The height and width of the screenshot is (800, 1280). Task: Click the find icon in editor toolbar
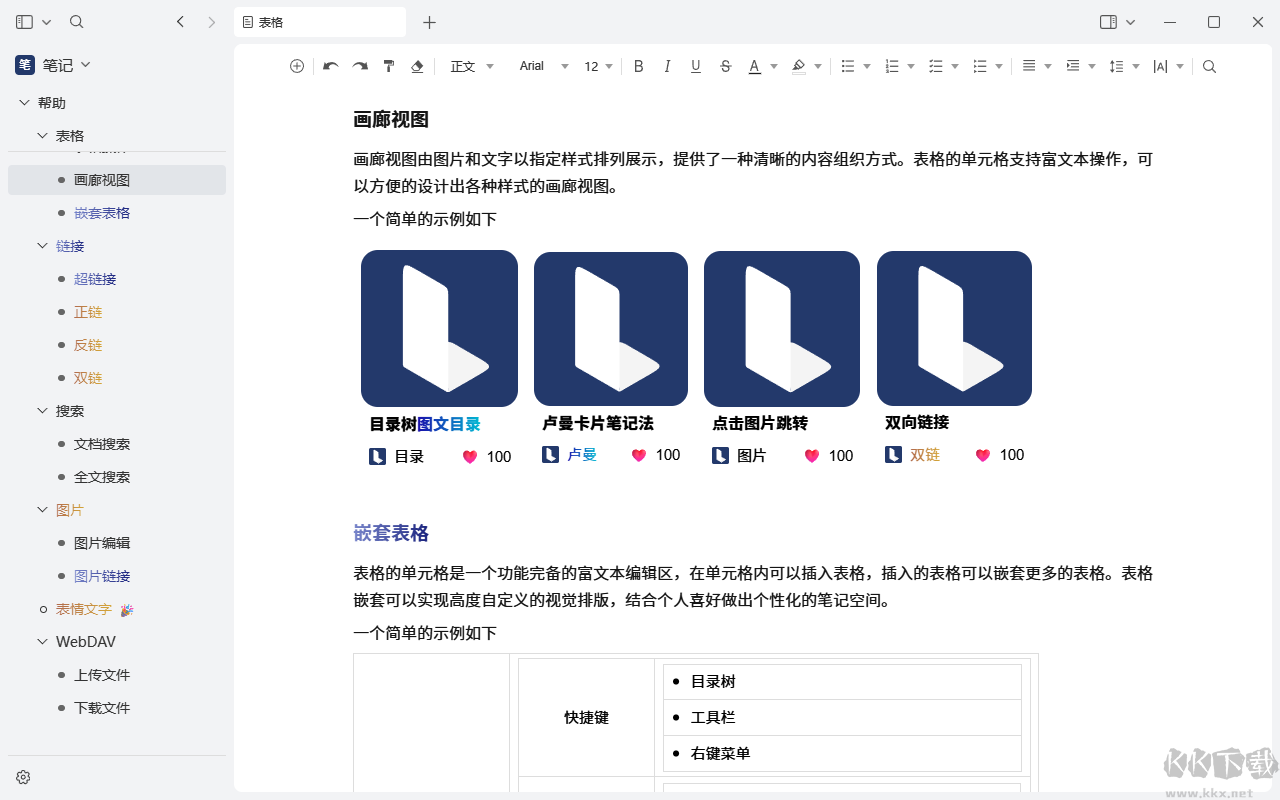click(x=1209, y=66)
